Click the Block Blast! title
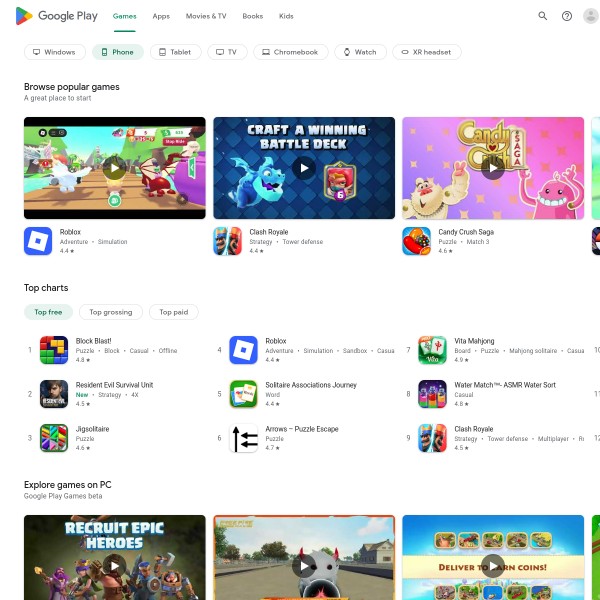600x600 pixels. tap(93, 341)
